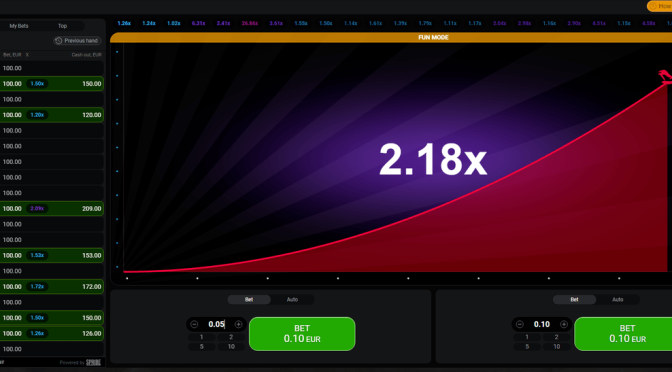The height and width of the screenshot is (372, 672).
Task: Click the 6.31x result in round history
Action: (x=198, y=23)
